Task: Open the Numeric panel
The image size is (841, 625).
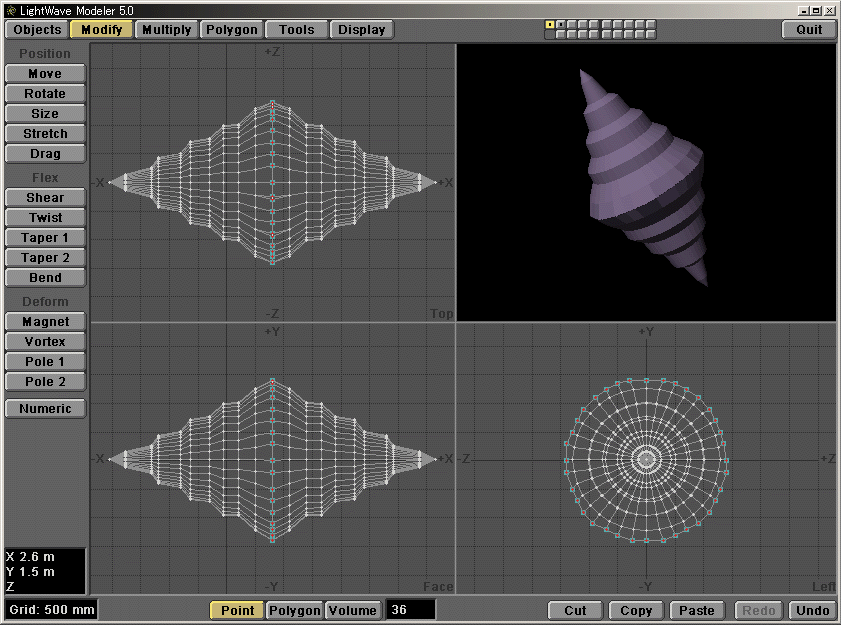Action: pos(44,408)
